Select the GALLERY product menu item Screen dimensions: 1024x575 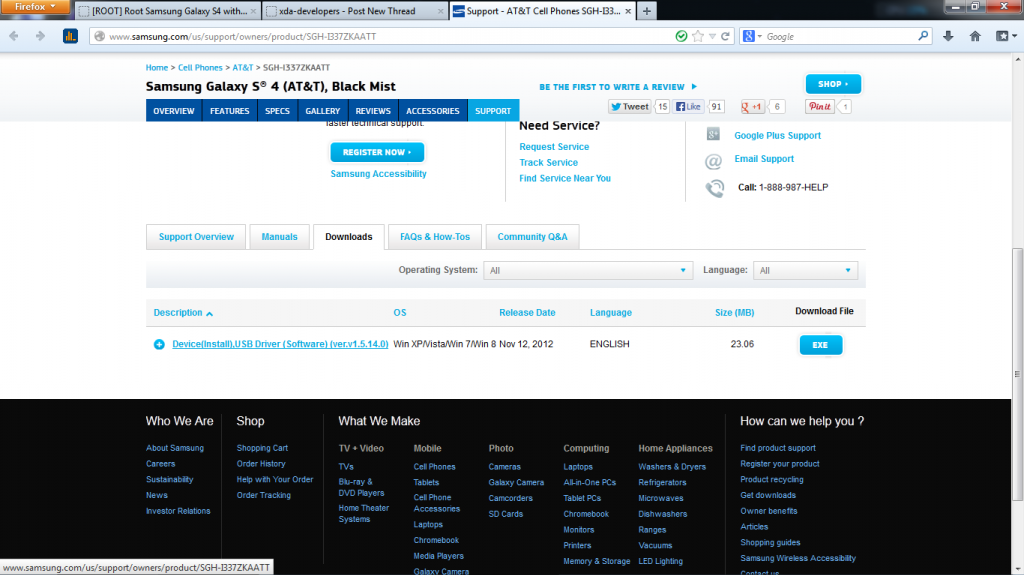tap(323, 110)
